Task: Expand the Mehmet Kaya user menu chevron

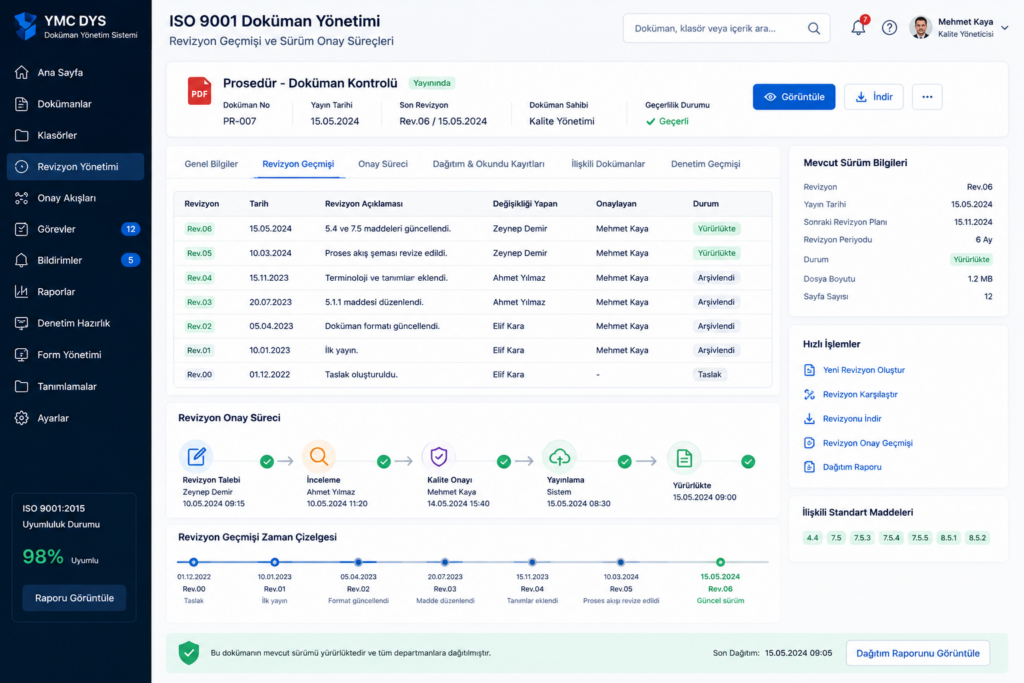Action: coord(1004,28)
